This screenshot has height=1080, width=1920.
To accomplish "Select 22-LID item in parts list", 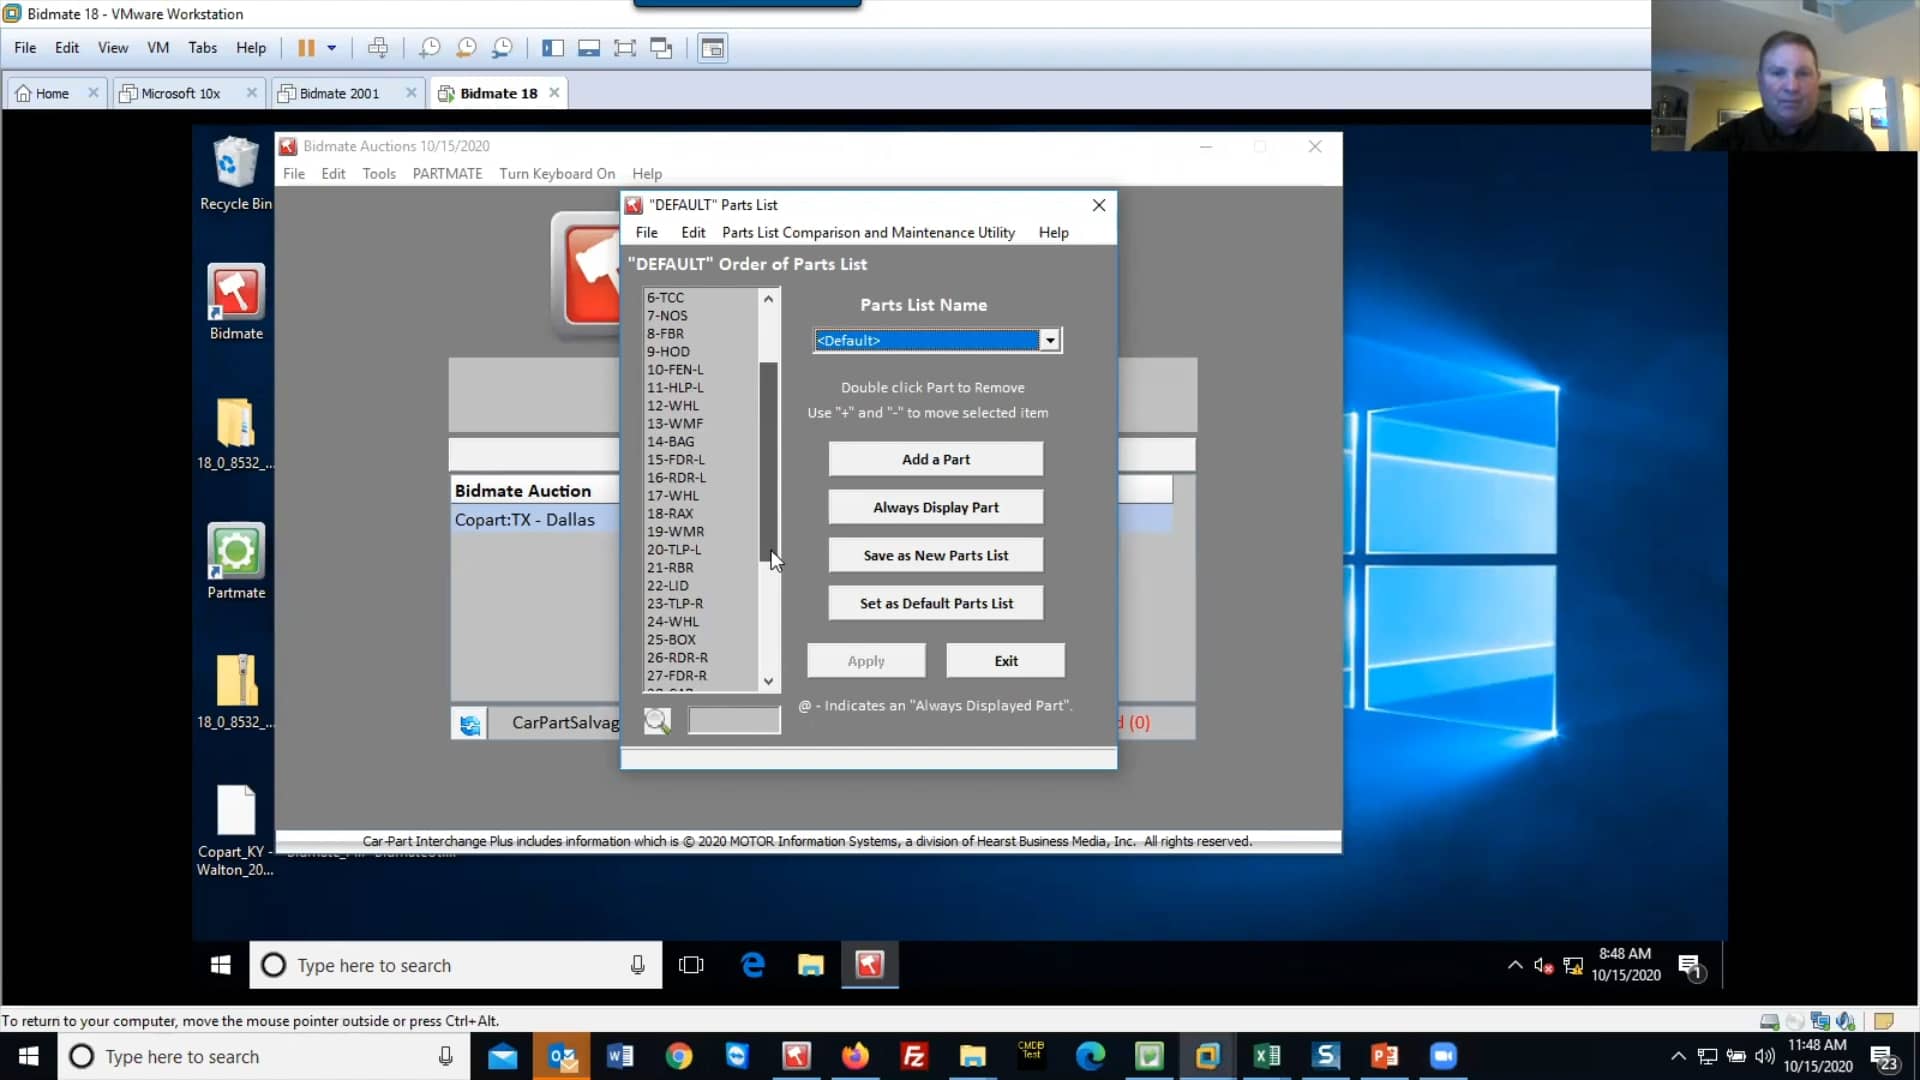I will point(669,584).
